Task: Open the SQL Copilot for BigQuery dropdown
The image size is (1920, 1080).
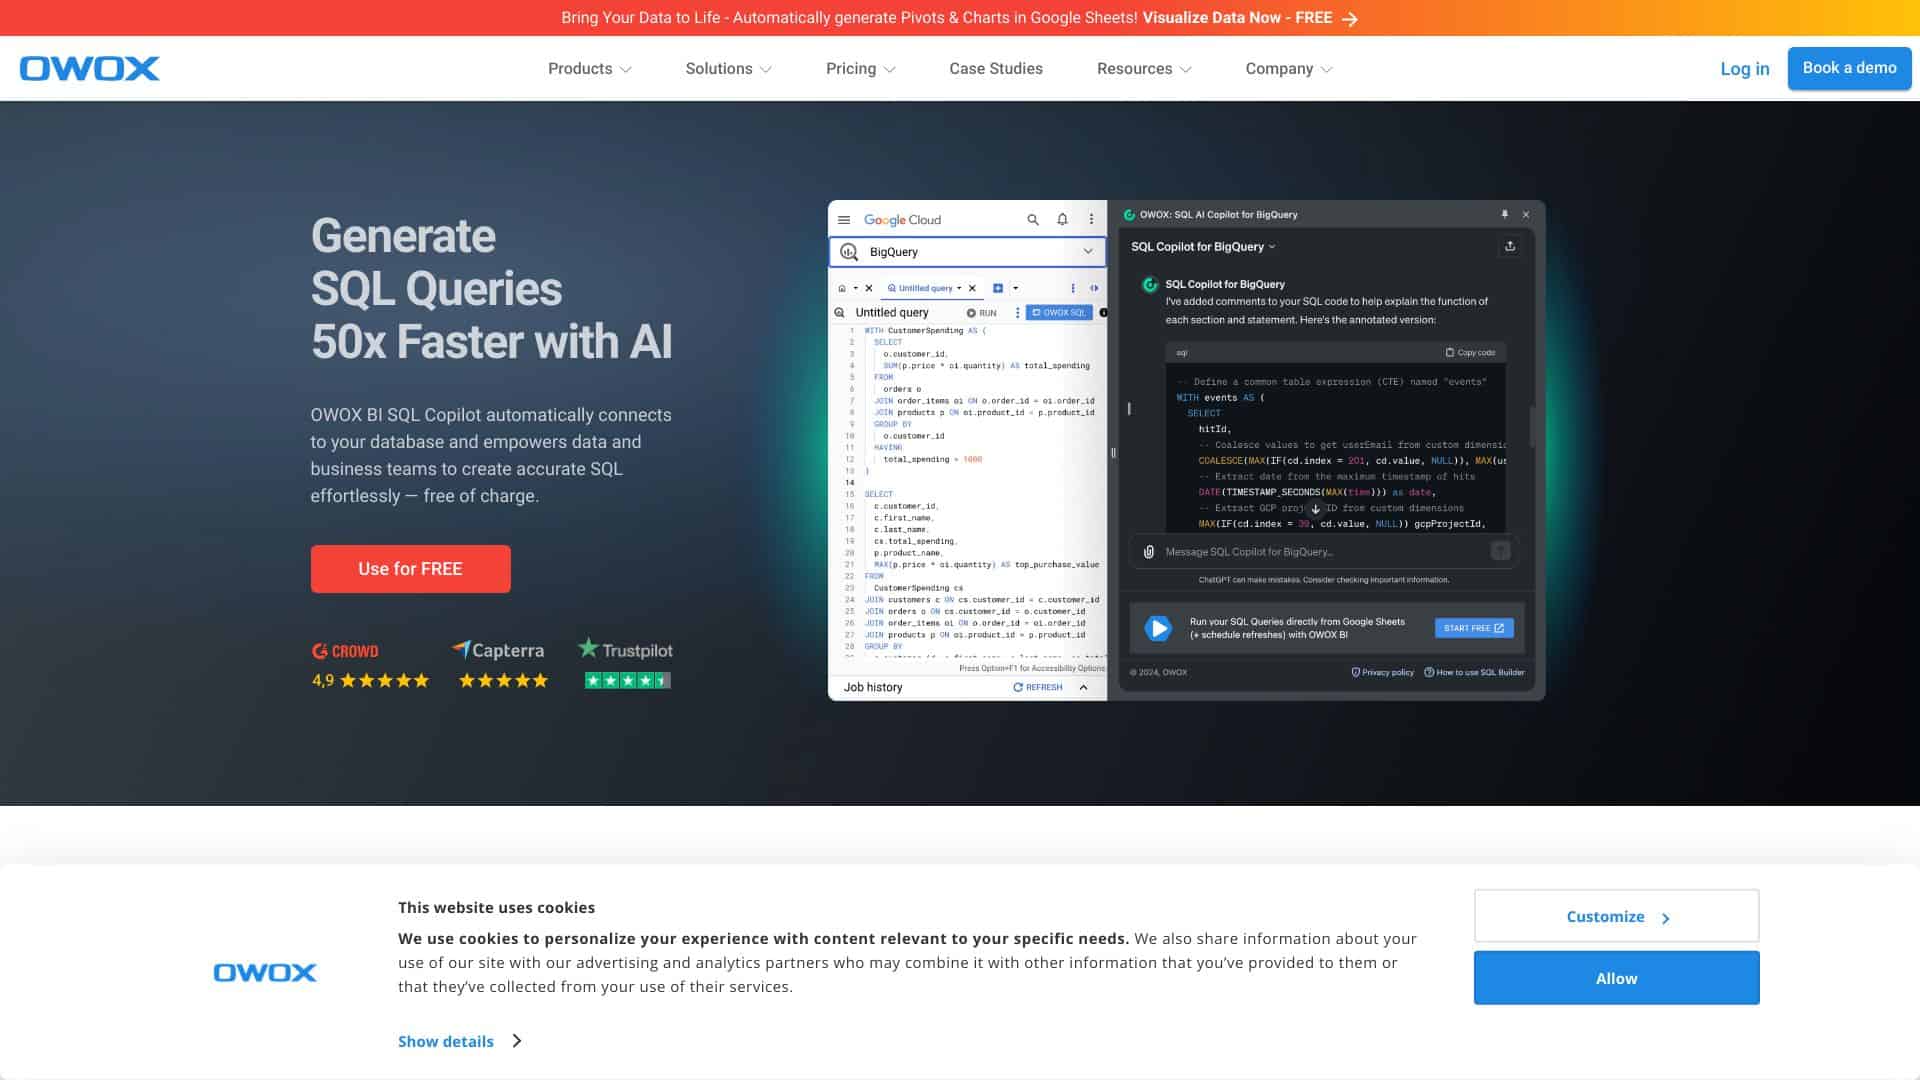Action: click(x=1272, y=246)
